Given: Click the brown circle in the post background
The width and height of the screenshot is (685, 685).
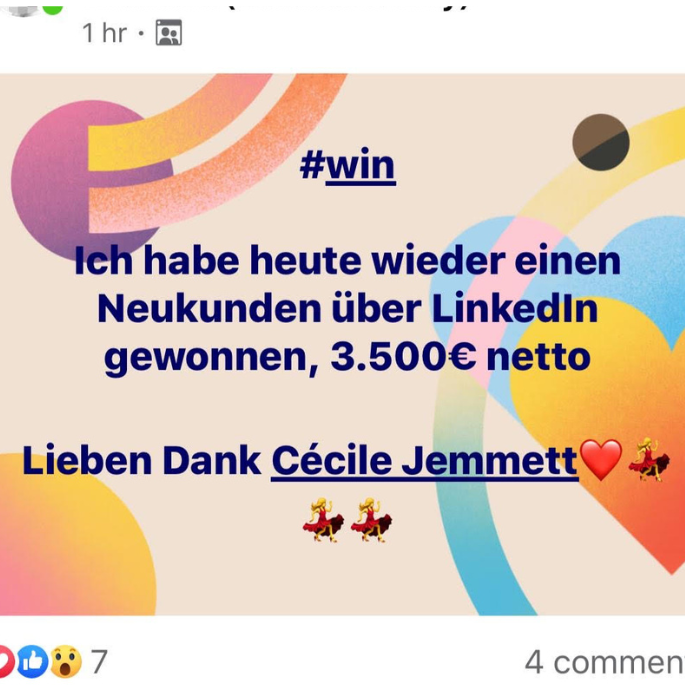Looking at the screenshot, I should point(601,142).
